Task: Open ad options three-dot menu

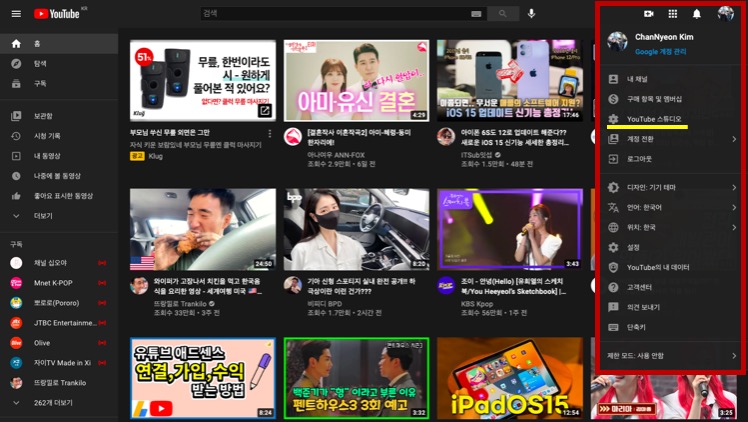Action: pyautogui.click(x=270, y=134)
